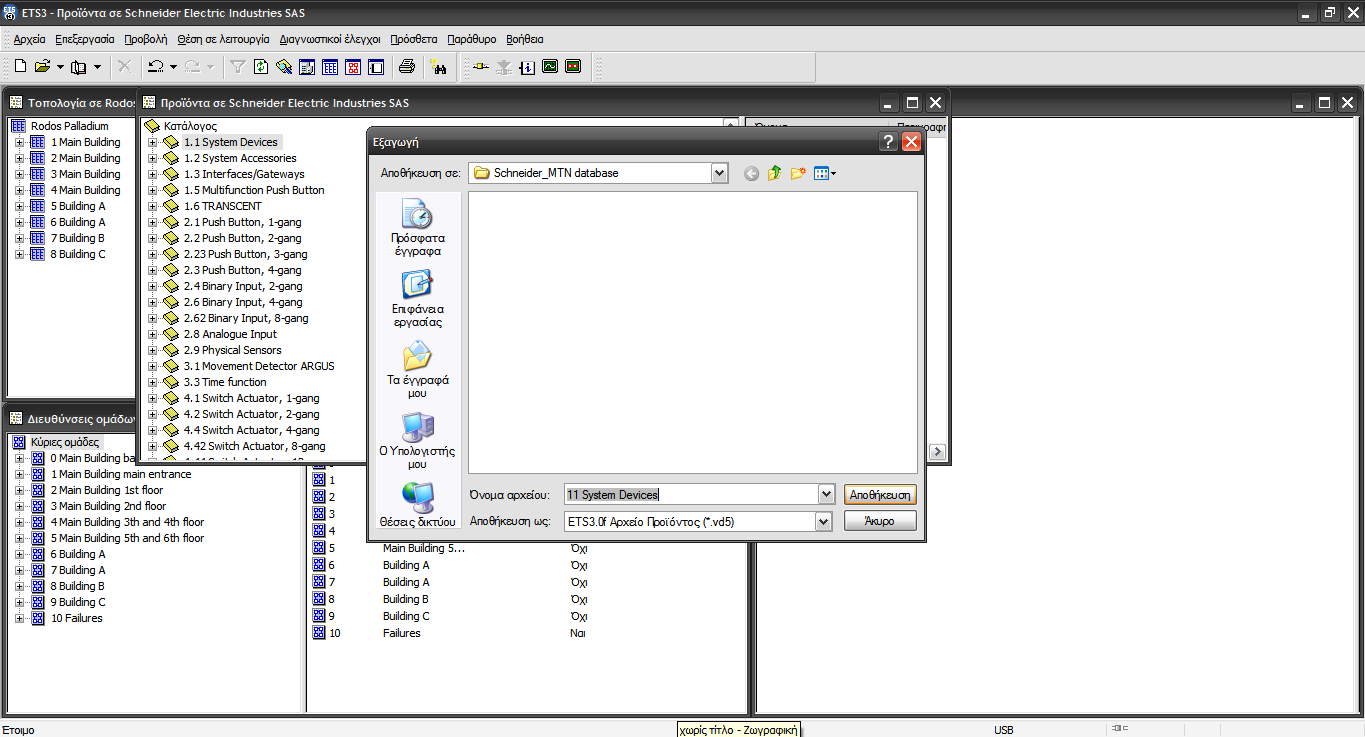Select 5 Main Building 5th and 6th floor

click(x=127, y=538)
